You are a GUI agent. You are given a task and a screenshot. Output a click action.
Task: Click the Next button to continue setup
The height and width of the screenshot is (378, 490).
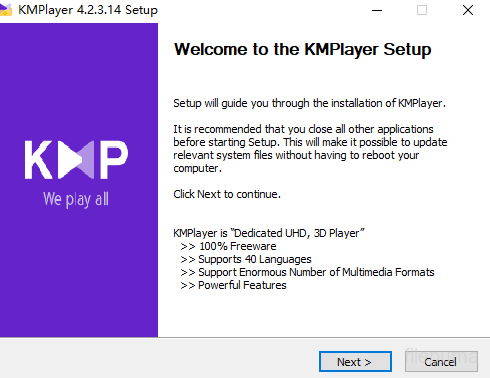(x=355, y=362)
